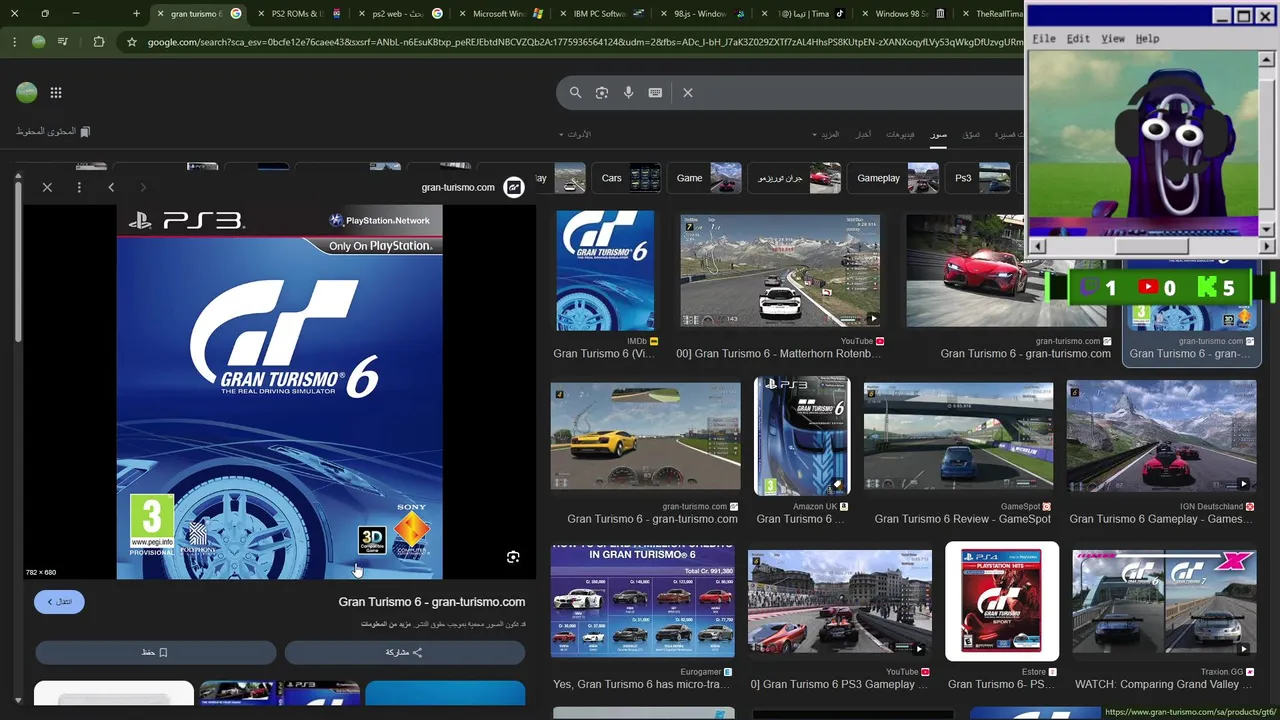Open Google account avatar
This screenshot has height=720, width=1280.
coord(27,93)
